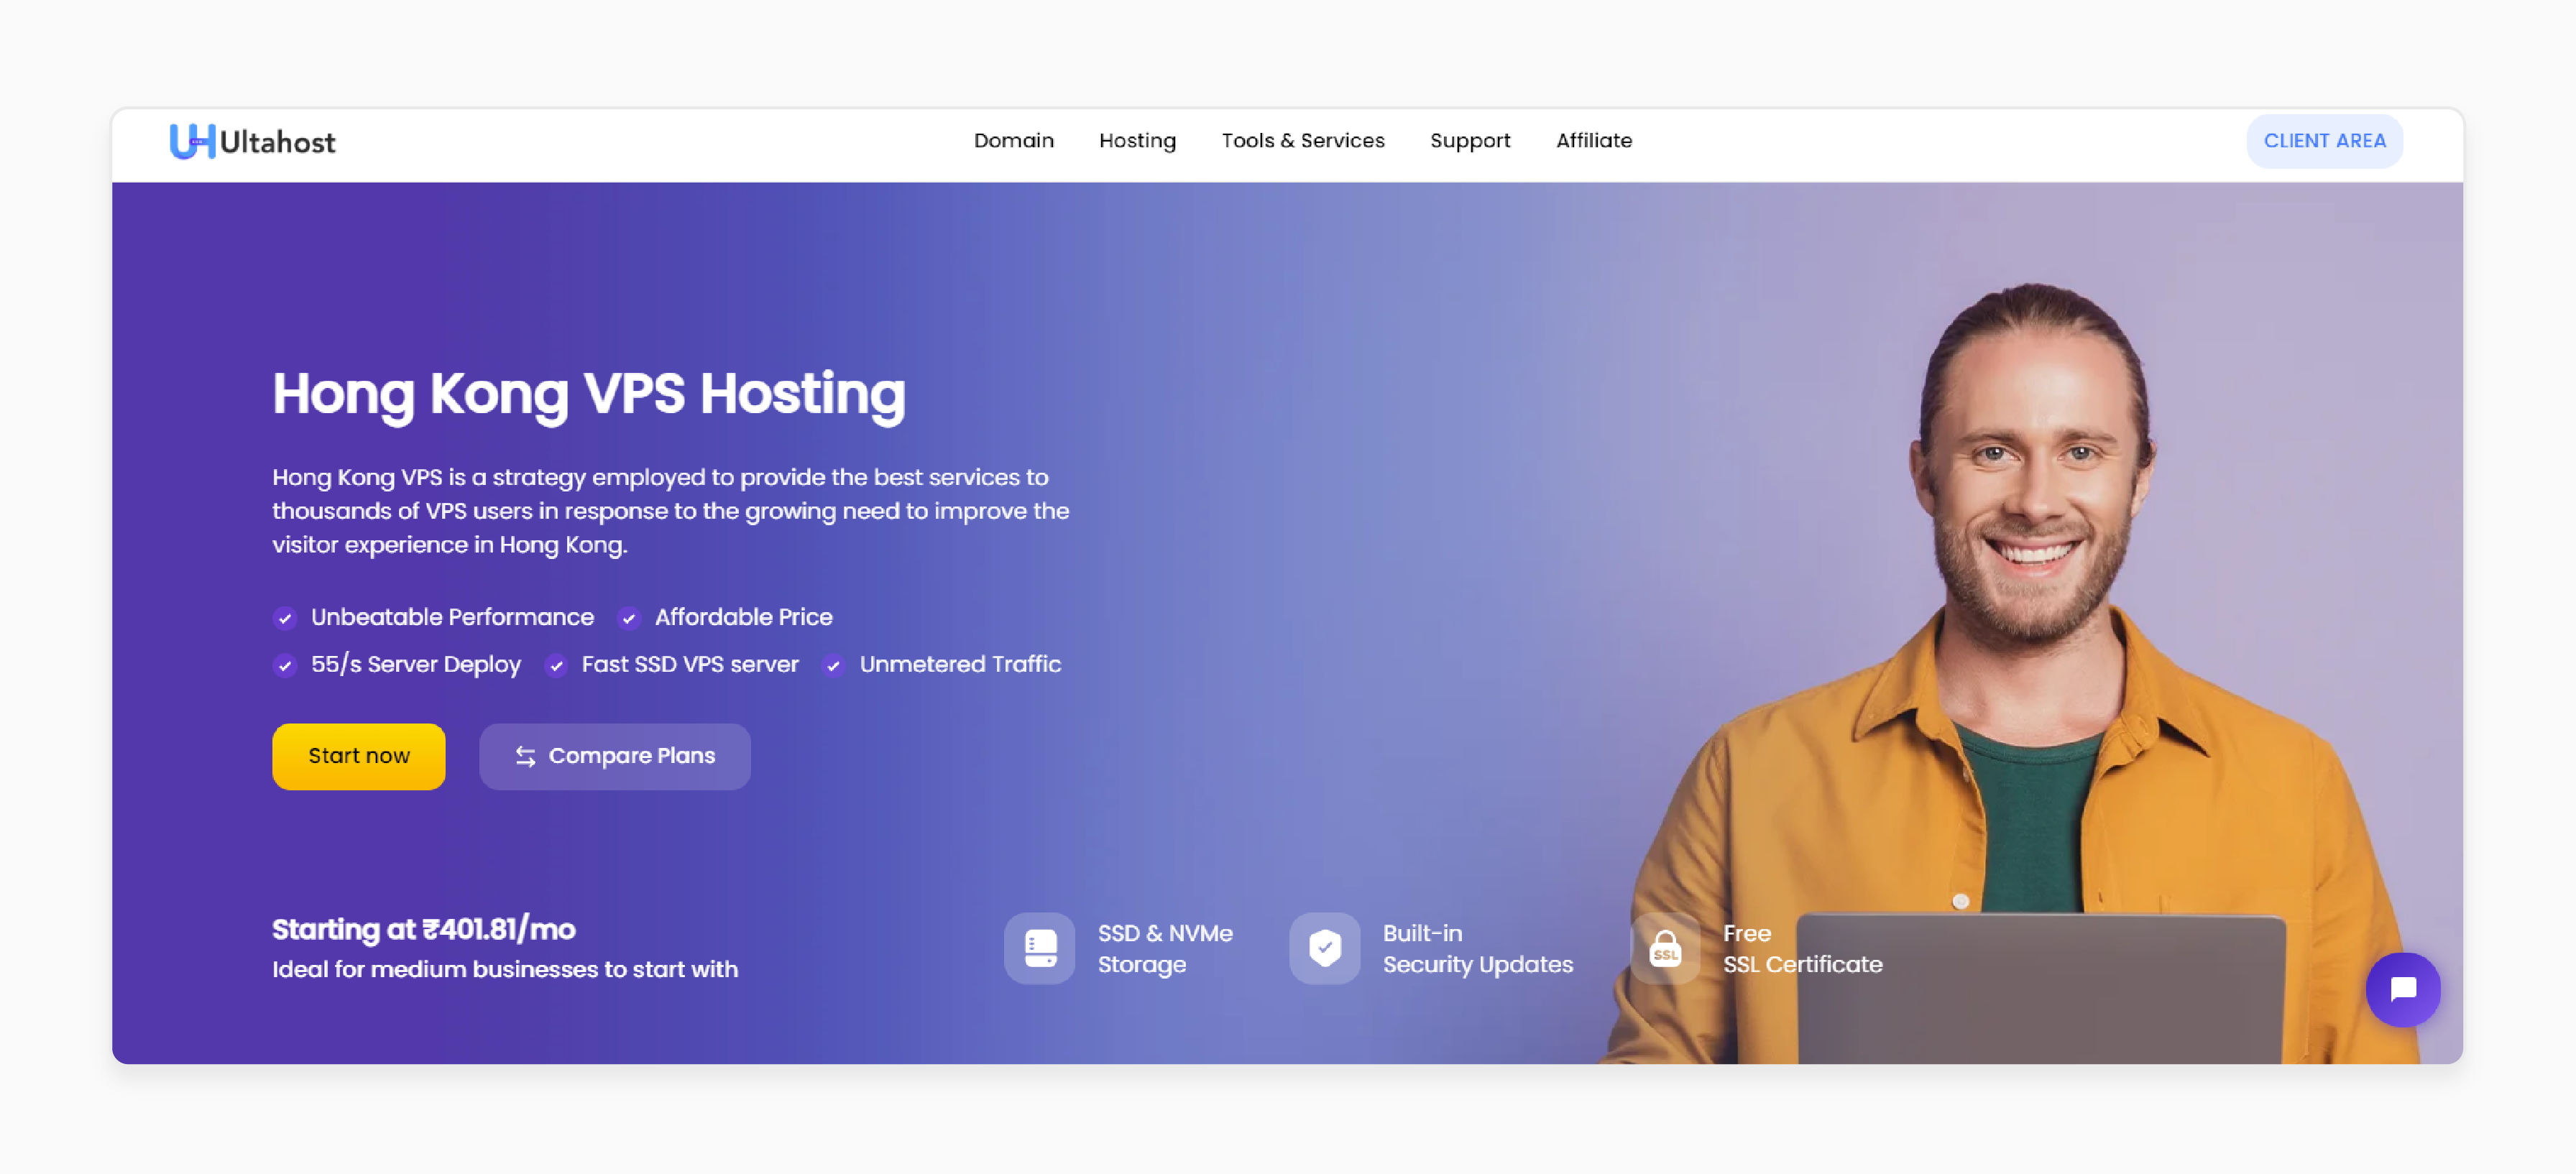Image resolution: width=2576 pixels, height=1174 pixels.
Task: Click checkmark icon beside Affordable Price
Action: click(629, 618)
